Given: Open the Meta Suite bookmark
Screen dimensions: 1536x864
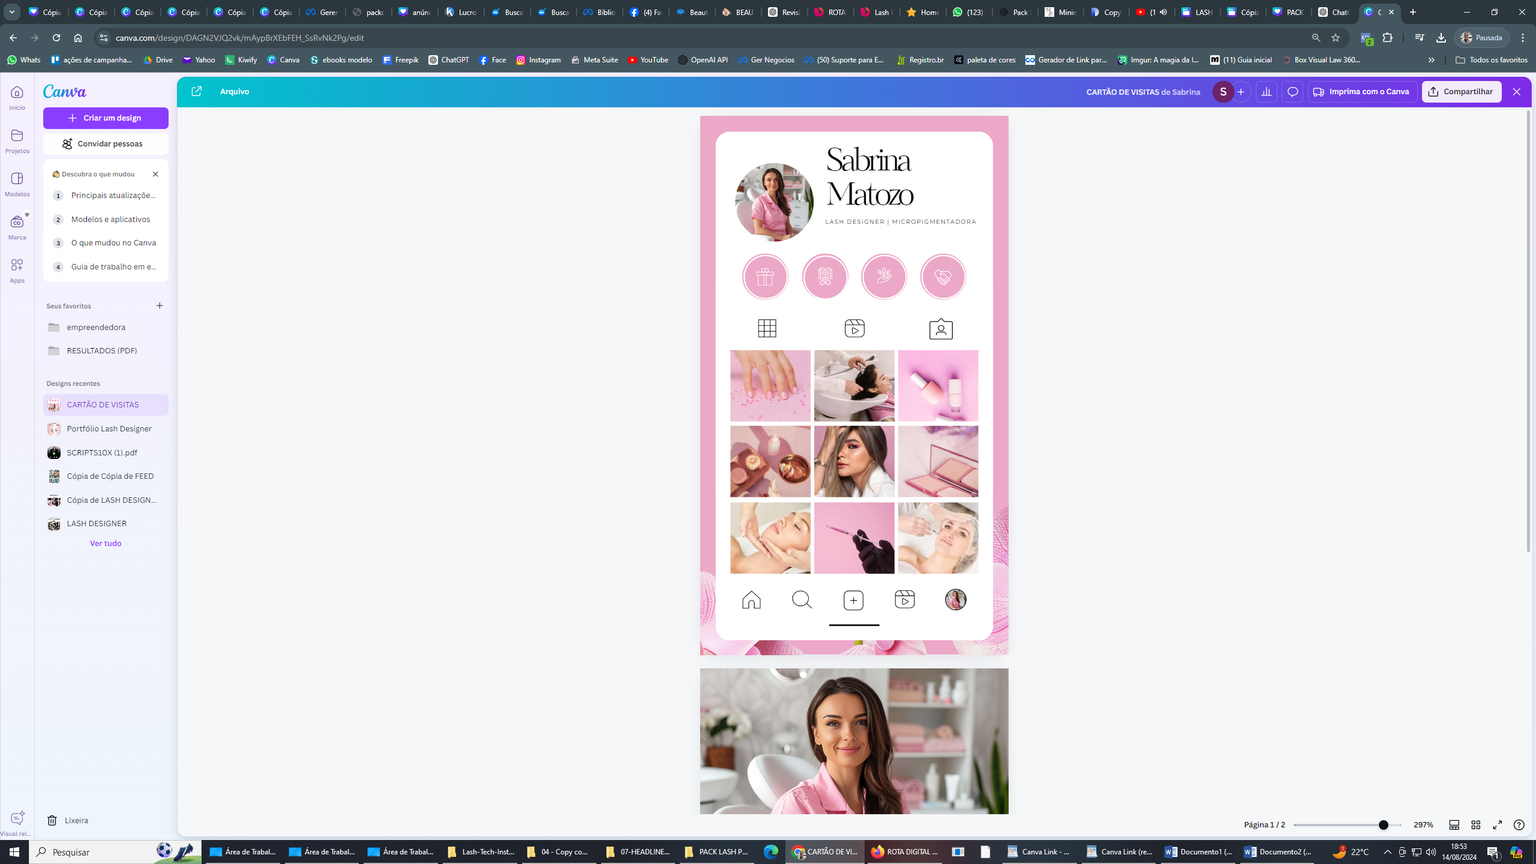Looking at the screenshot, I should pos(594,60).
